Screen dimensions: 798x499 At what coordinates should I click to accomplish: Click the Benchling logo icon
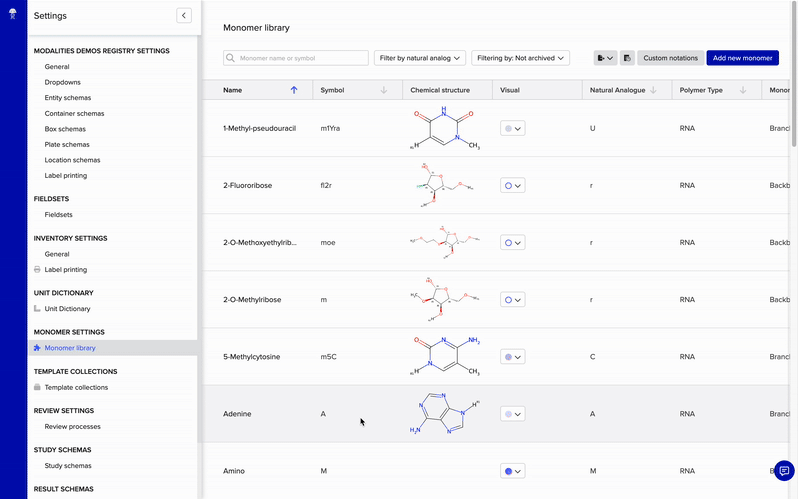[13, 14]
